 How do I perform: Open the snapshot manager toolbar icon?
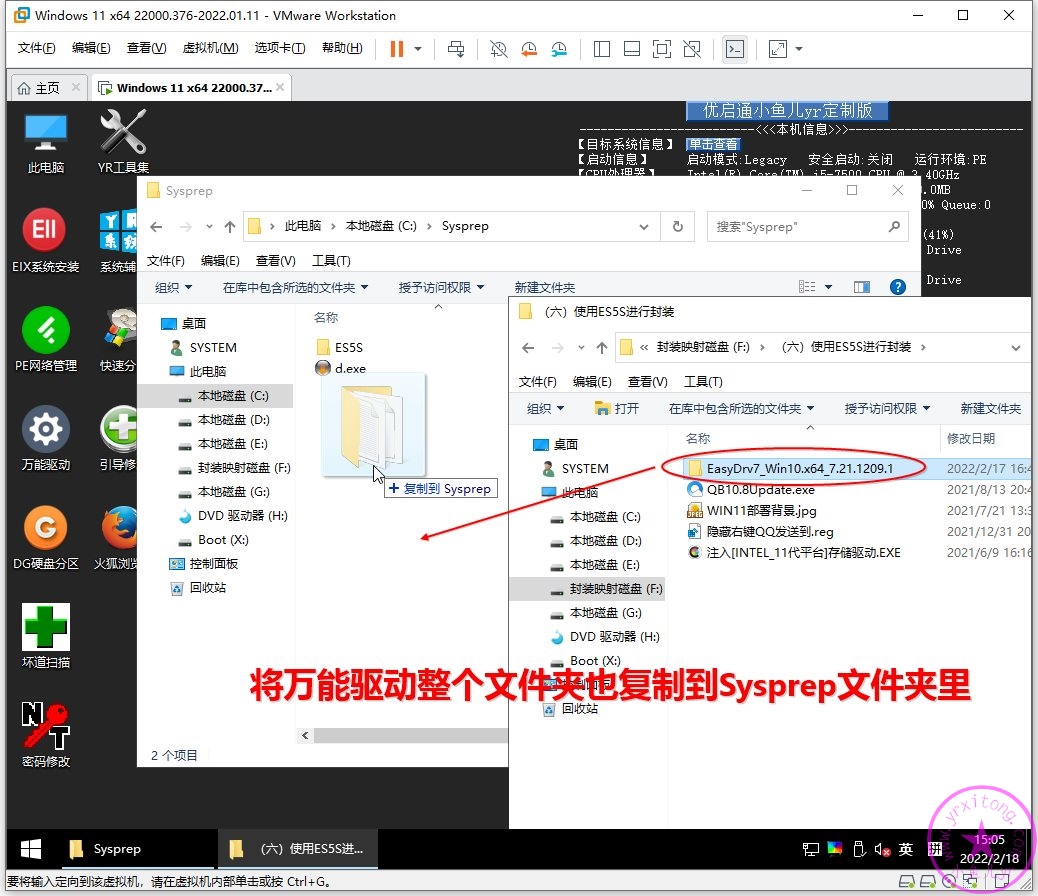pos(559,49)
